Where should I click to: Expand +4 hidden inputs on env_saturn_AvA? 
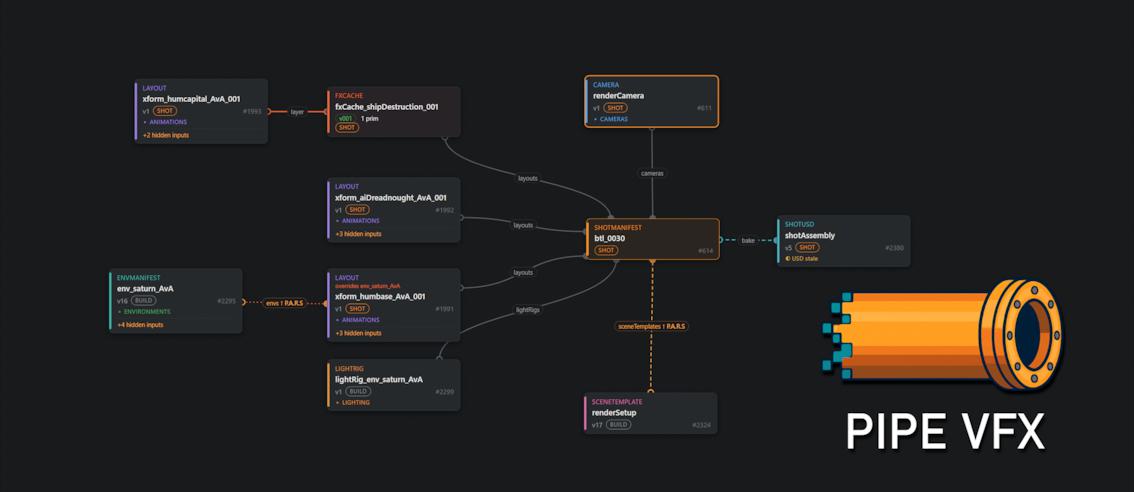[140, 325]
